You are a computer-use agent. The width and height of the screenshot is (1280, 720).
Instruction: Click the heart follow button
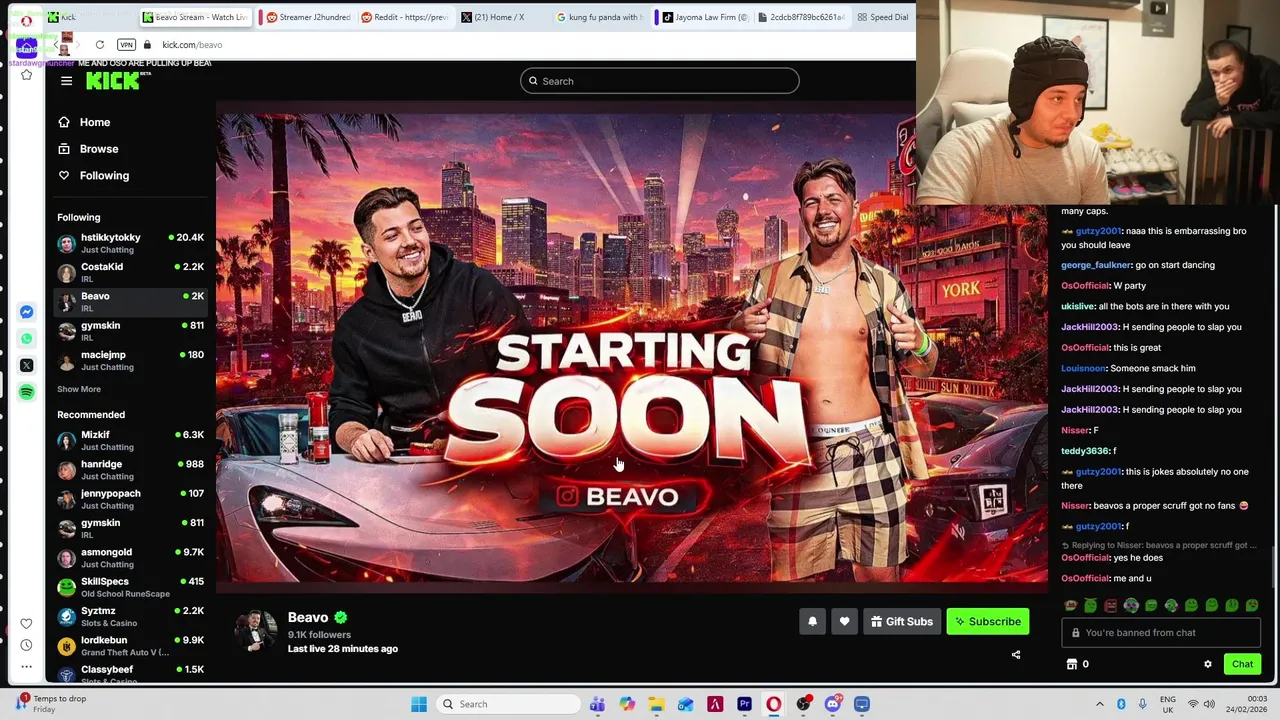[x=844, y=622]
